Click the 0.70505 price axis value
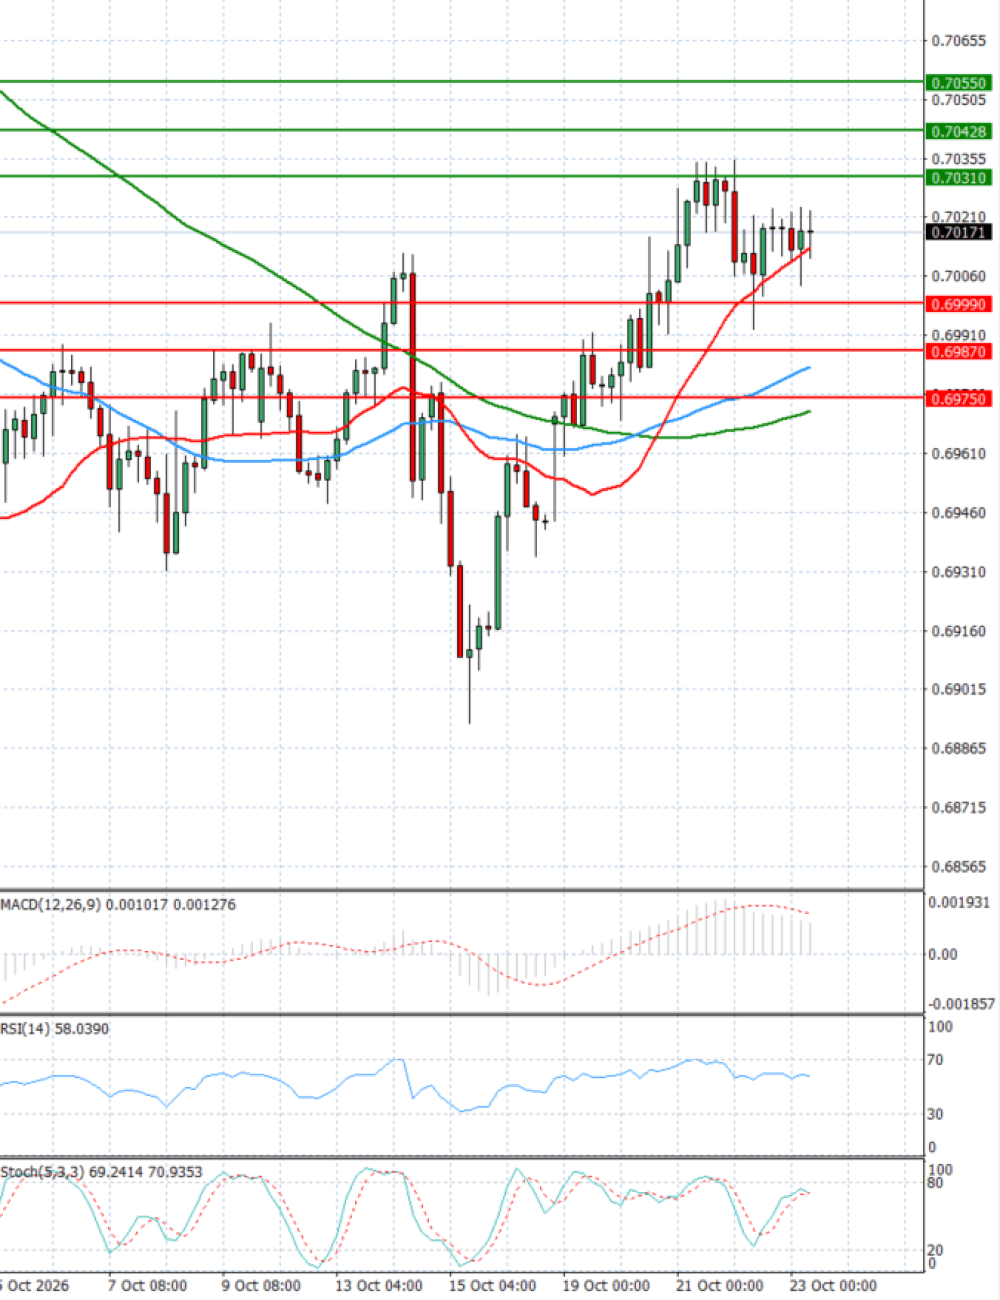This screenshot has height=1300, width=1000. tap(958, 99)
